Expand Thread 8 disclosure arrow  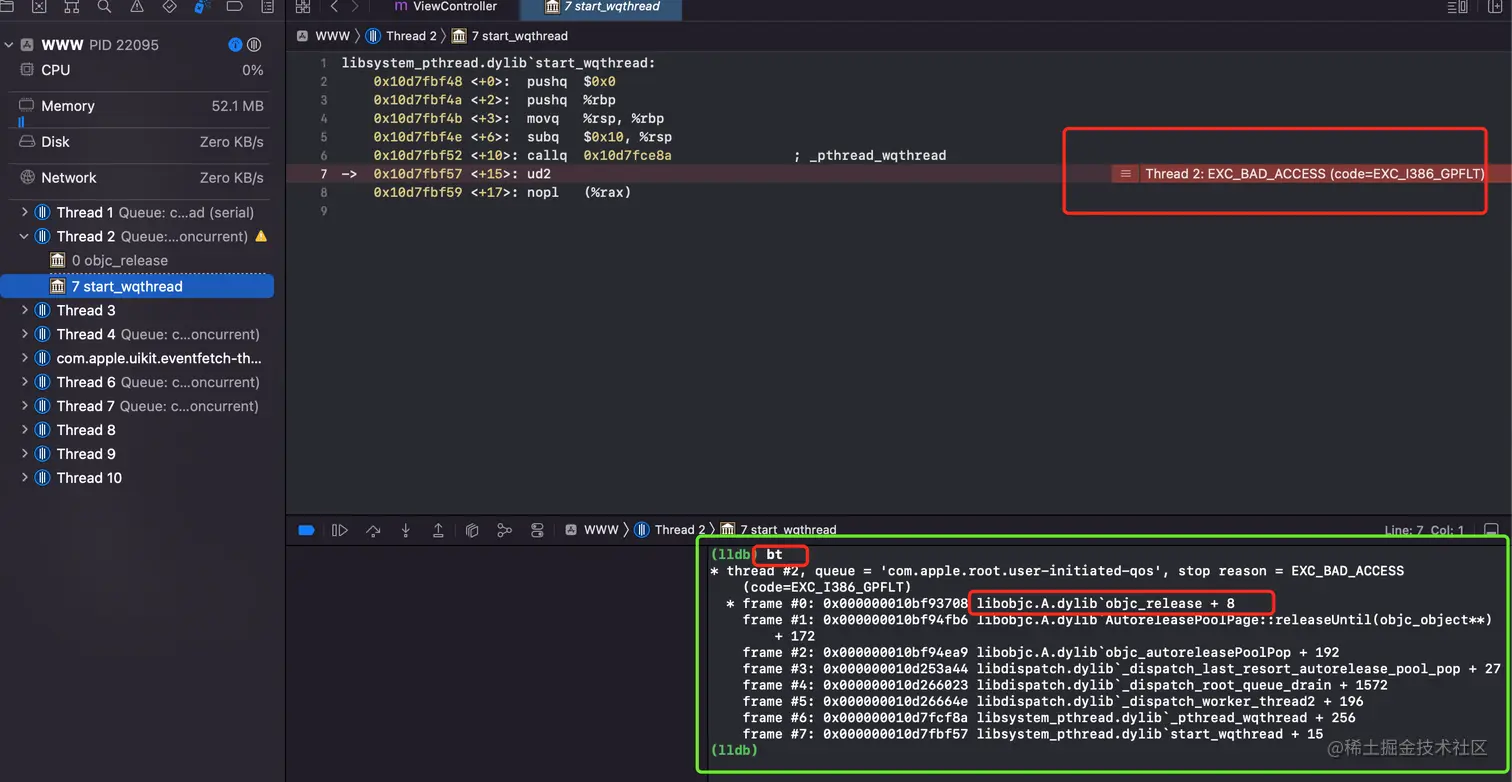click(x=24, y=430)
